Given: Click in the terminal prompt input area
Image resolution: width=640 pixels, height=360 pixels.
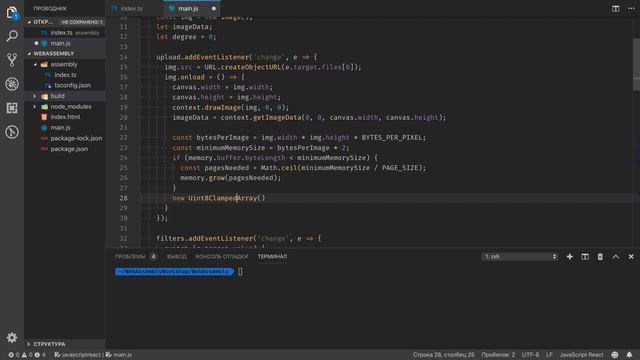Looking at the screenshot, I should (240, 271).
